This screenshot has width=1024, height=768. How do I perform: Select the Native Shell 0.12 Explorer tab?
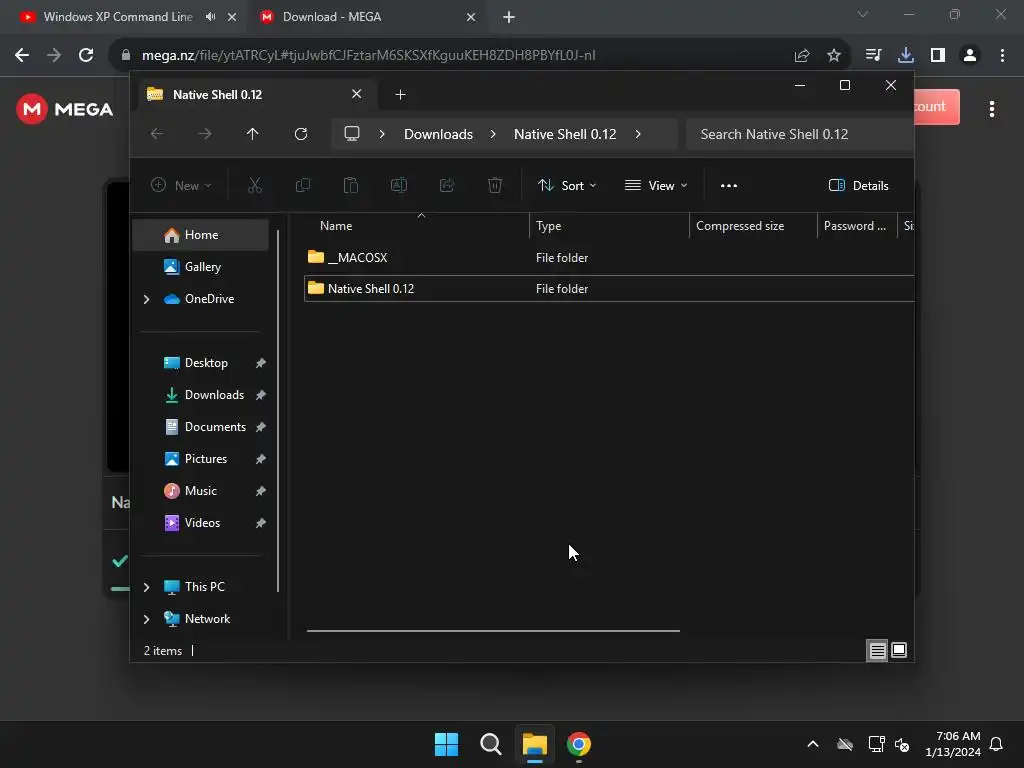coord(255,95)
